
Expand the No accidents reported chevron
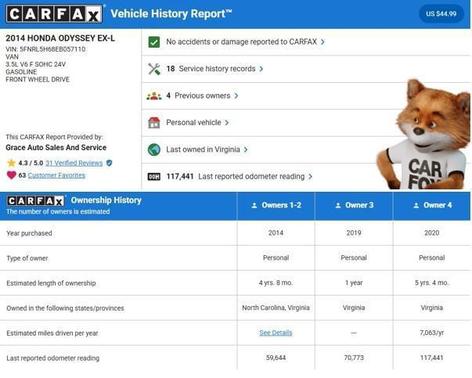323,42
